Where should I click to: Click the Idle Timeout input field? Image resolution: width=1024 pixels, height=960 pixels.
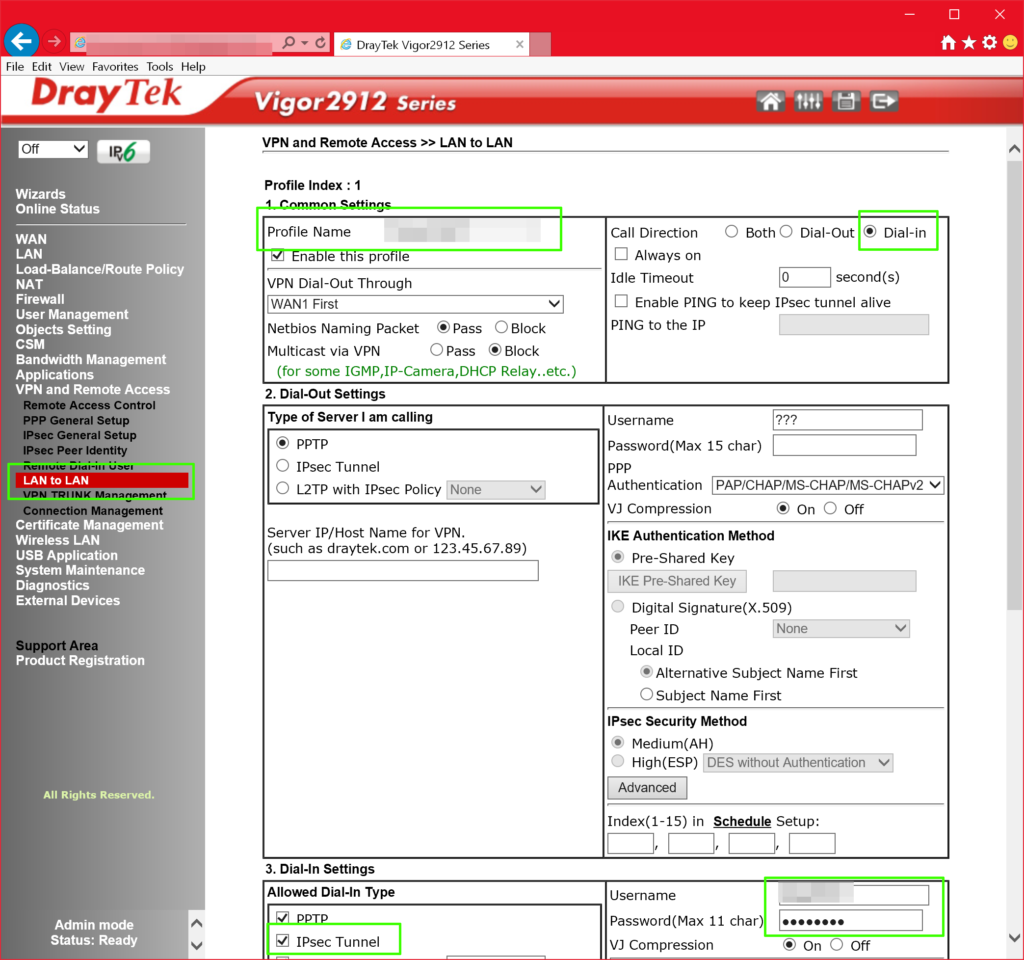tap(805, 278)
